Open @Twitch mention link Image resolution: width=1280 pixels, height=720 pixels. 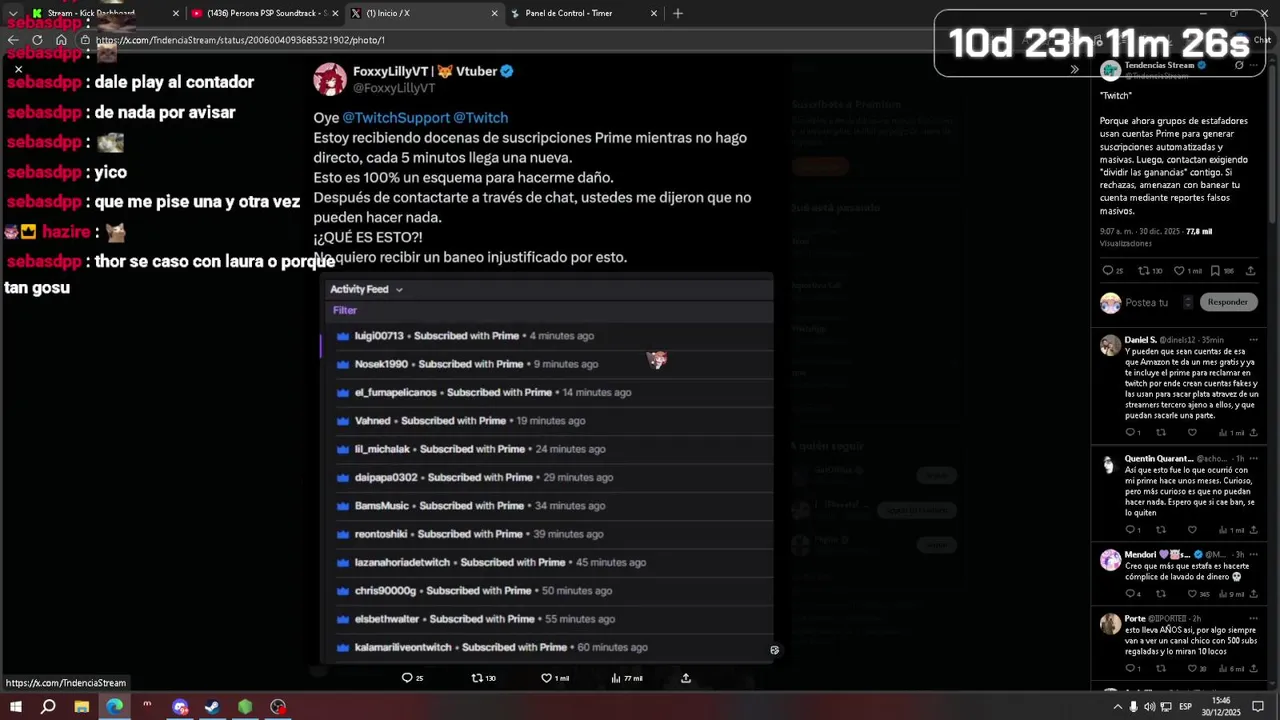481,117
